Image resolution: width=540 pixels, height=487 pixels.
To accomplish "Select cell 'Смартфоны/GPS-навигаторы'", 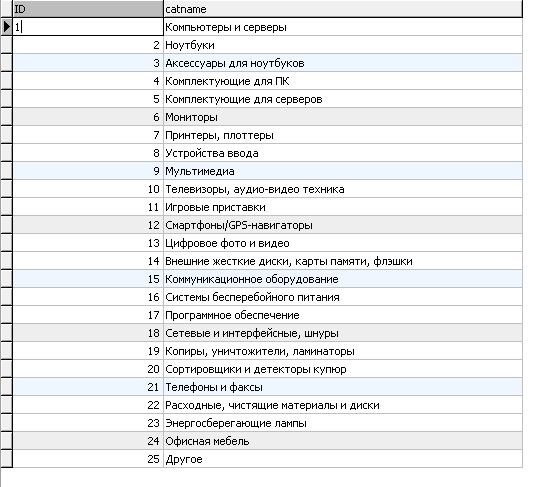I will coord(343,225).
